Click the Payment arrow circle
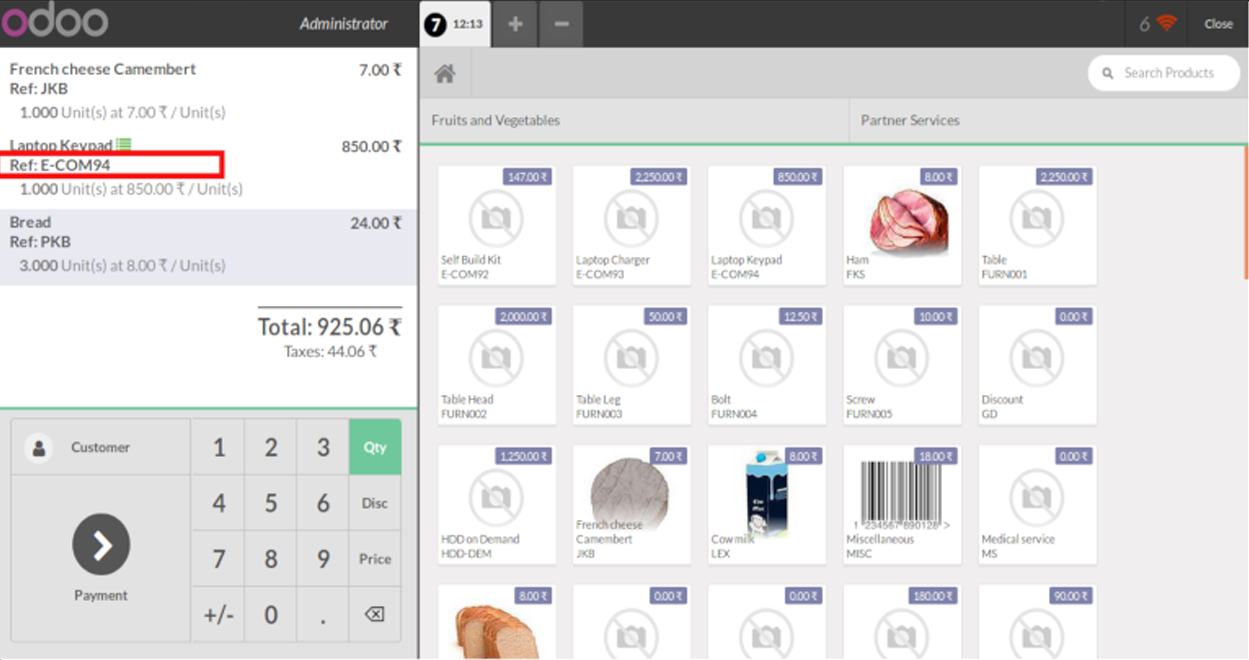 pos(101,545)
